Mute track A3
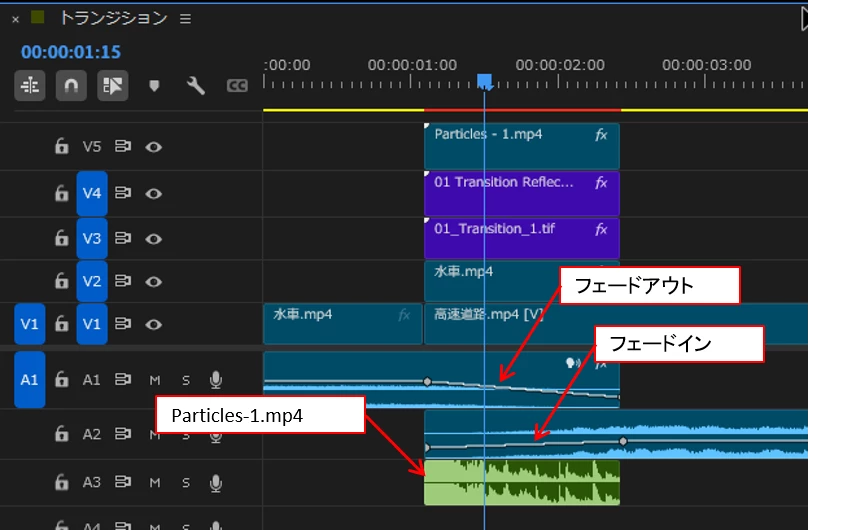The height and width of the screenshot is (530, 865). pos(154,483)
